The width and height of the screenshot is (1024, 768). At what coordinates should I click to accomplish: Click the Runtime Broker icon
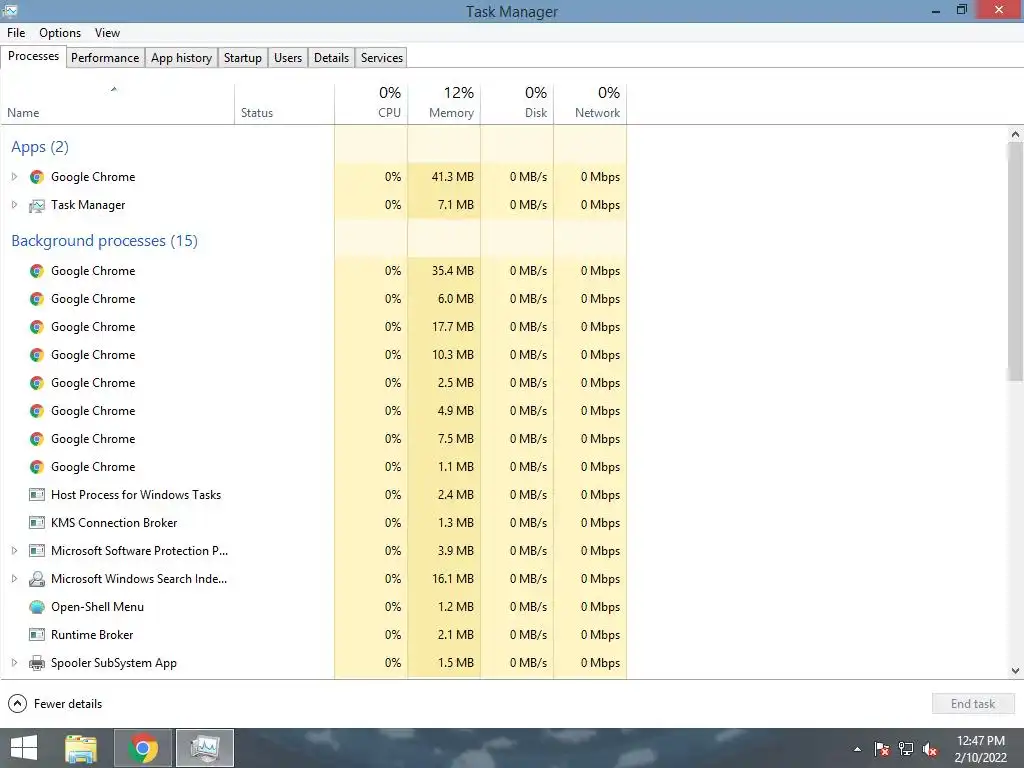(37, 635)
